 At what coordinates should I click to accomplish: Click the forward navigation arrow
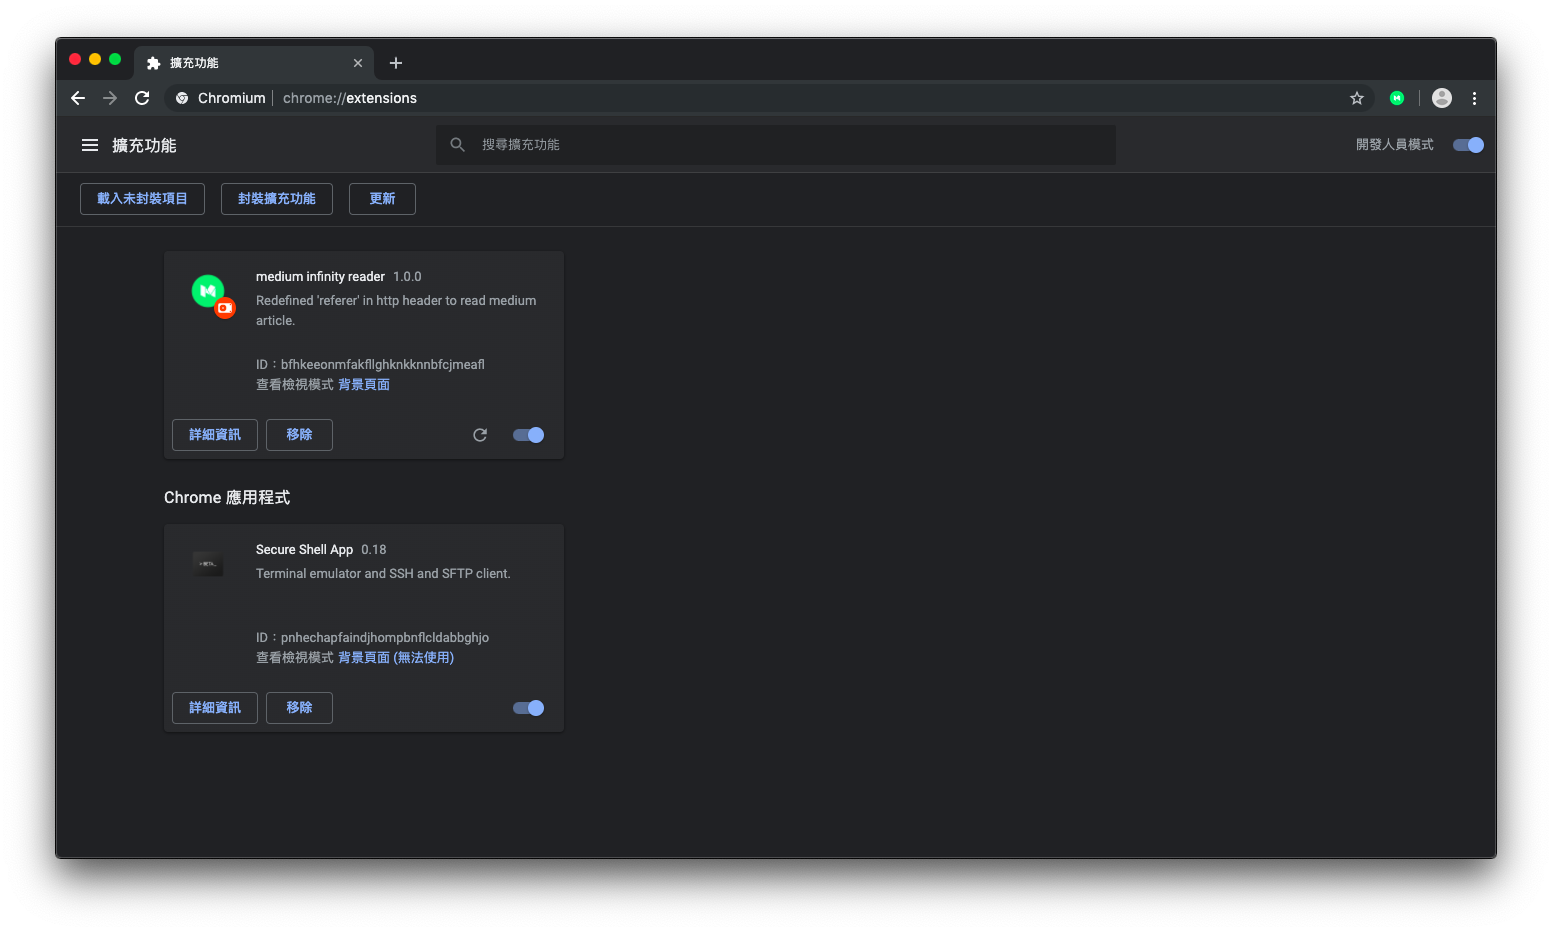110,98
